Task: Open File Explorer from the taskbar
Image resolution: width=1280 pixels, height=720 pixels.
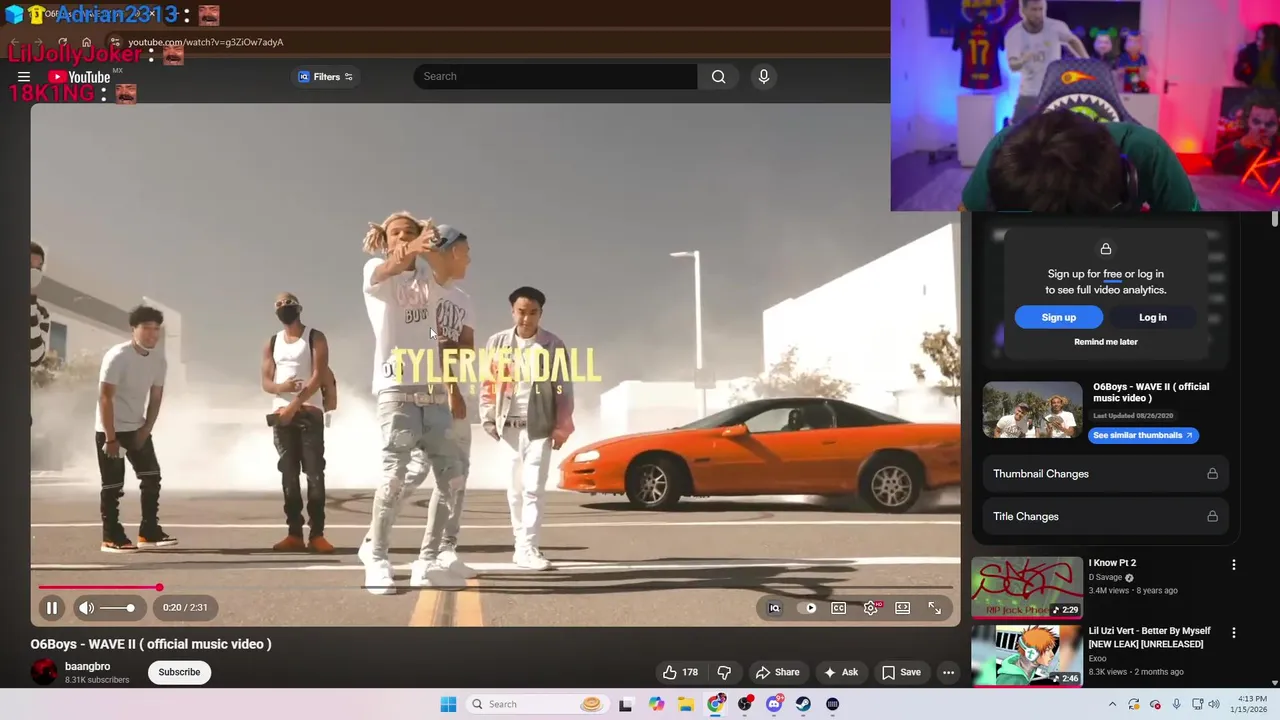Action: [x=686, y=704]
